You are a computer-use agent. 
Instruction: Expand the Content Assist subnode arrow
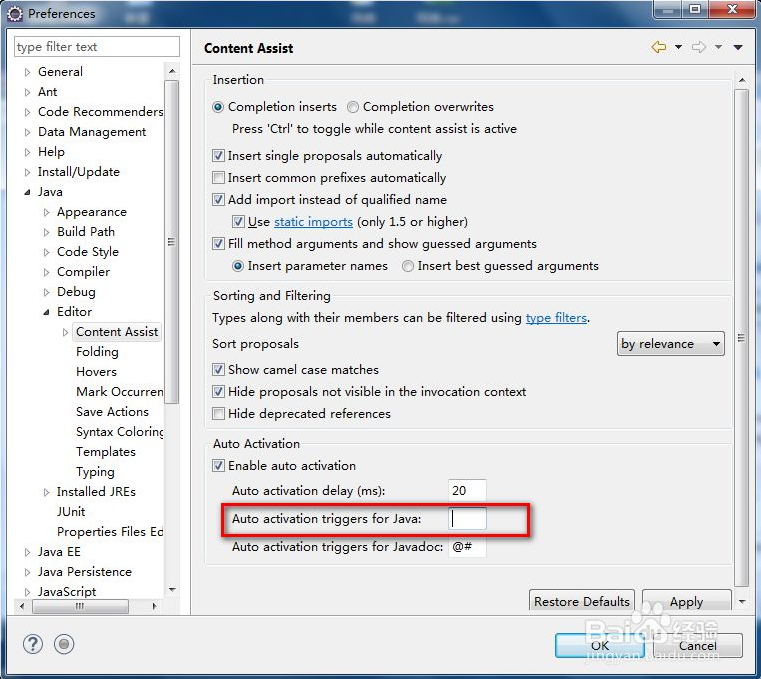coord(65,332)
